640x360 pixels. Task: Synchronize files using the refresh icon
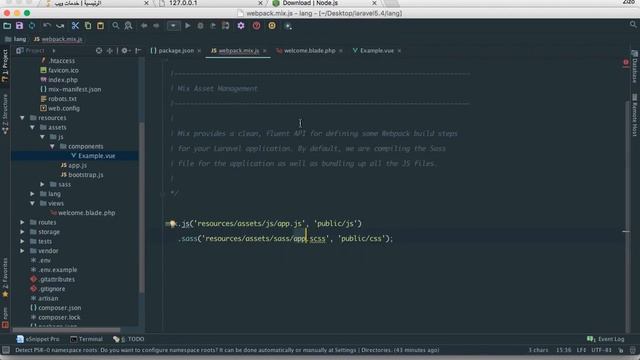click(x=31, y=26)
